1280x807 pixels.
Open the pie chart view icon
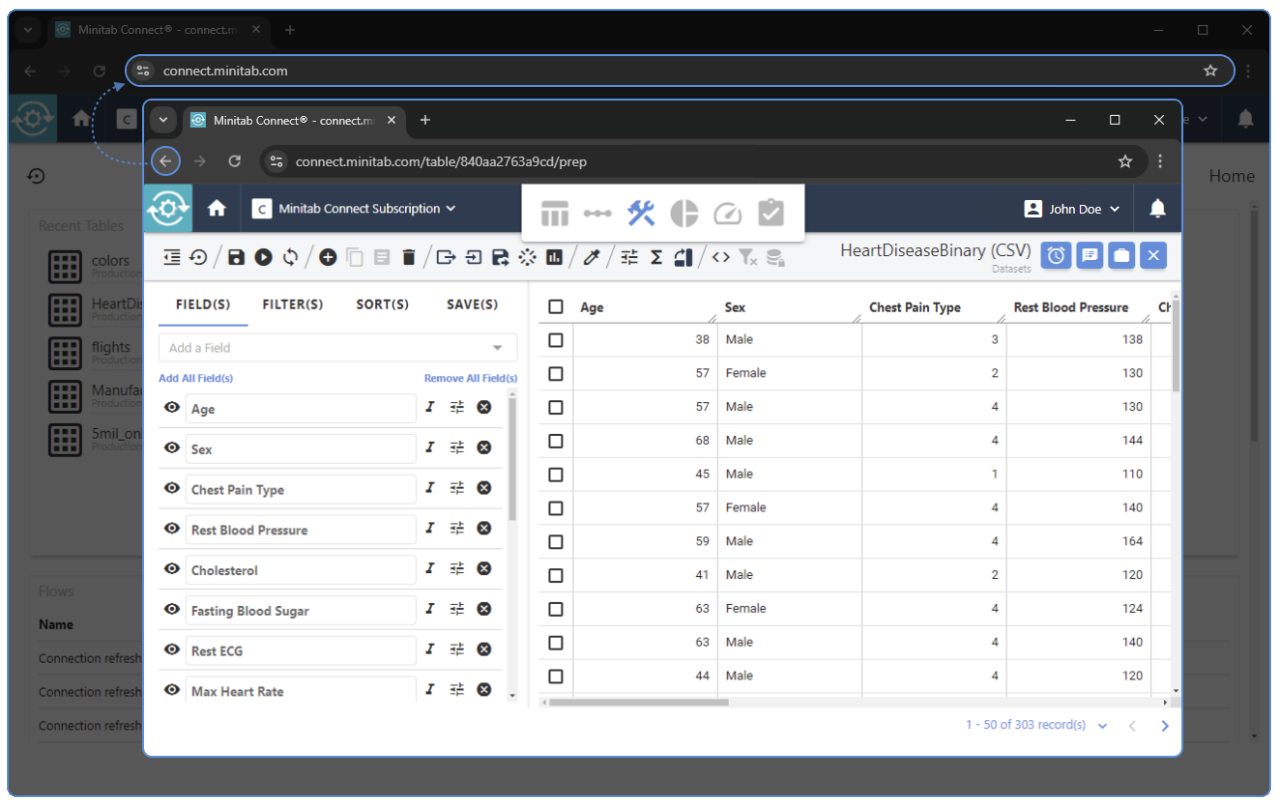point(684,213)
